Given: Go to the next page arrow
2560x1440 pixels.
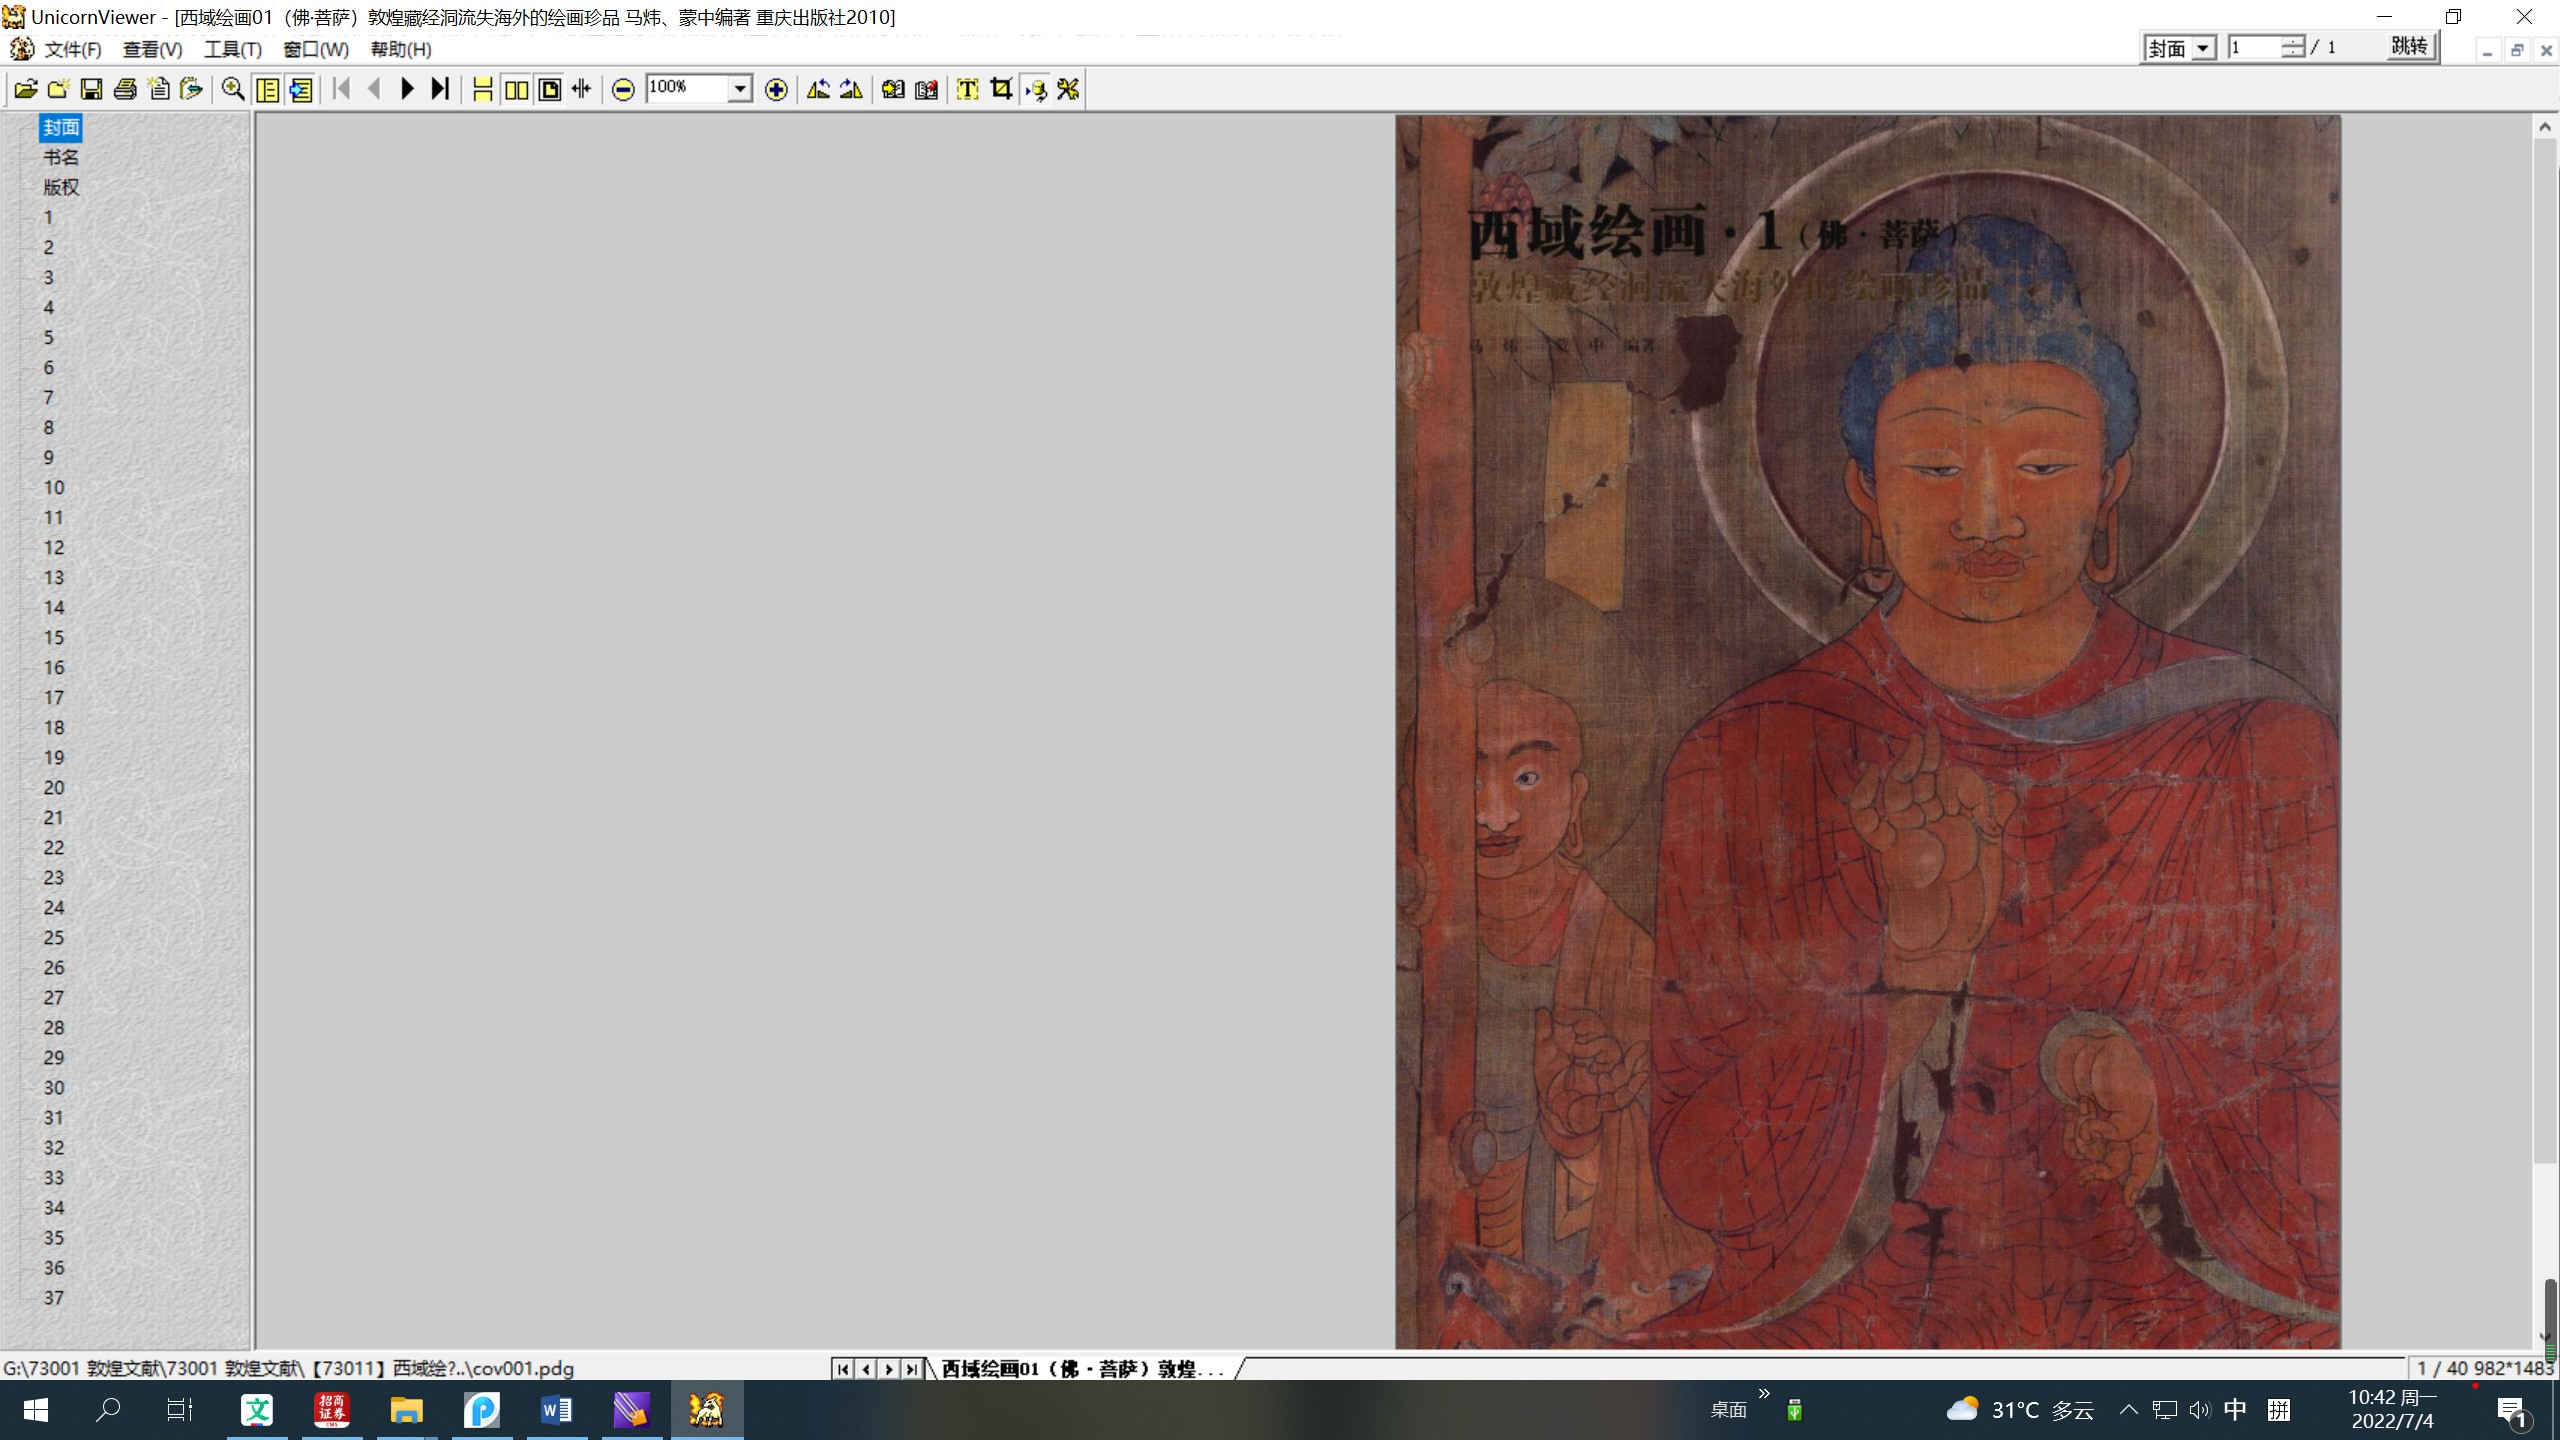Looking at the screenshot, I should [x=407, y=89].
